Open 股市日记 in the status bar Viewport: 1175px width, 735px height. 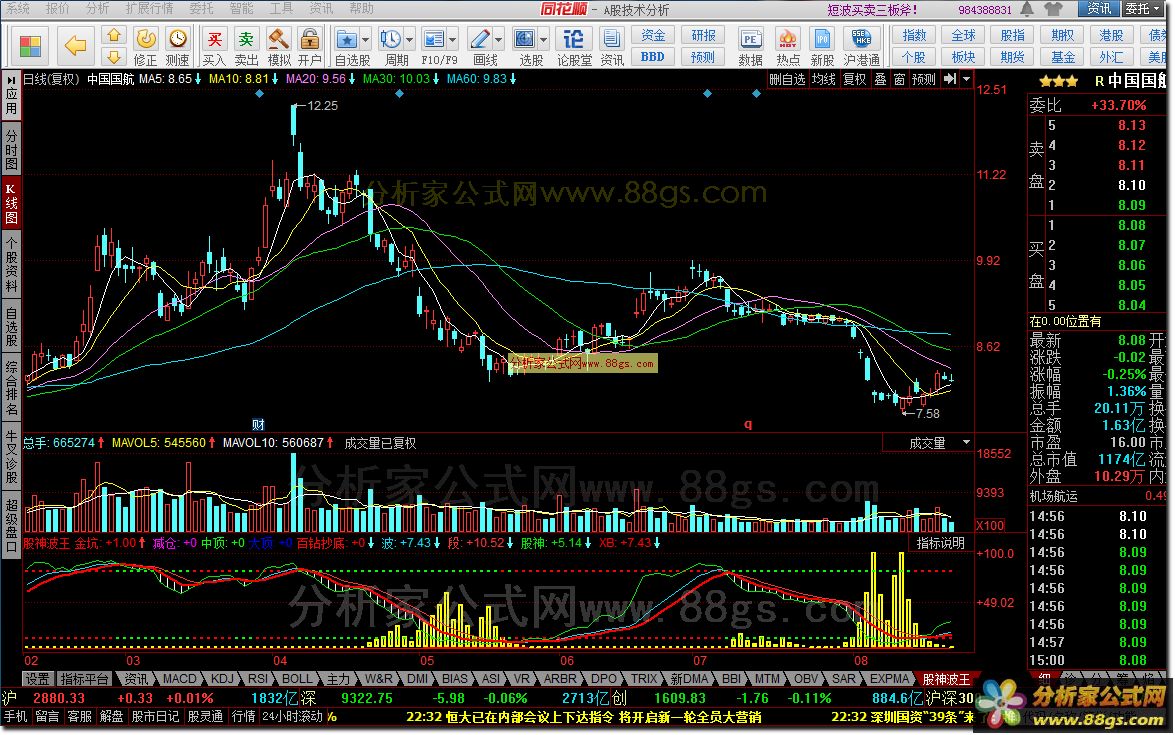click(155, 716)
